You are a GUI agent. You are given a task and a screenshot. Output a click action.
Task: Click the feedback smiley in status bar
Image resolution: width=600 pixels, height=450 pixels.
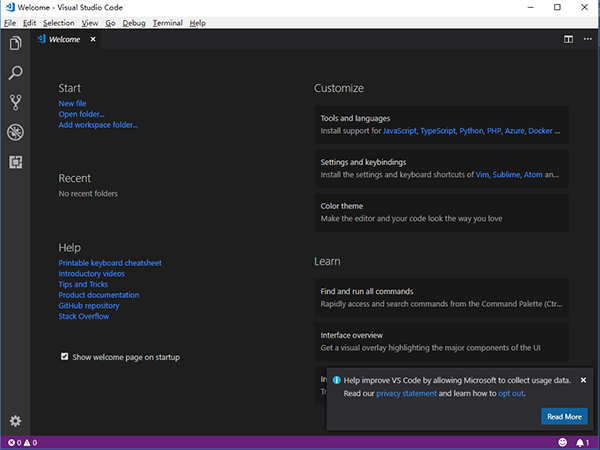[562, 442]
